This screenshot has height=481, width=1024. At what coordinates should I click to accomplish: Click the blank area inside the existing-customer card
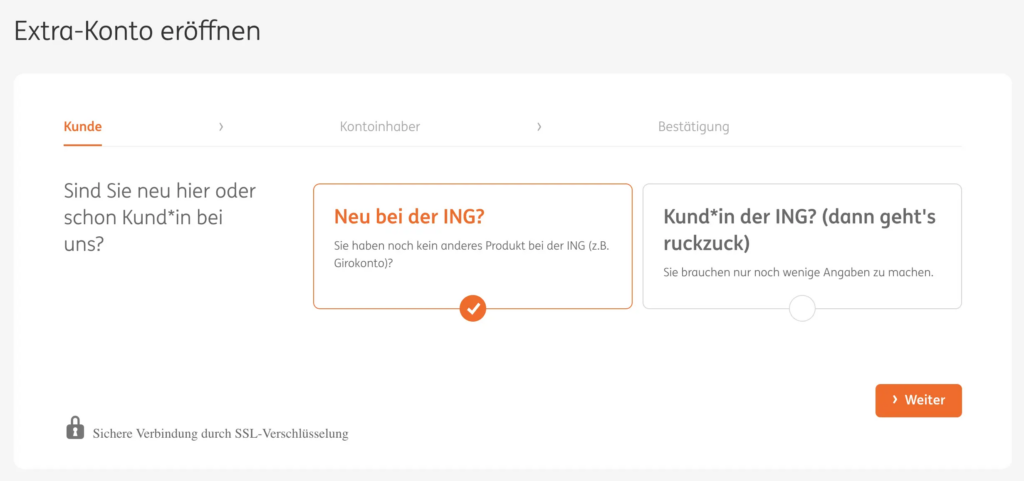point(900,292)
